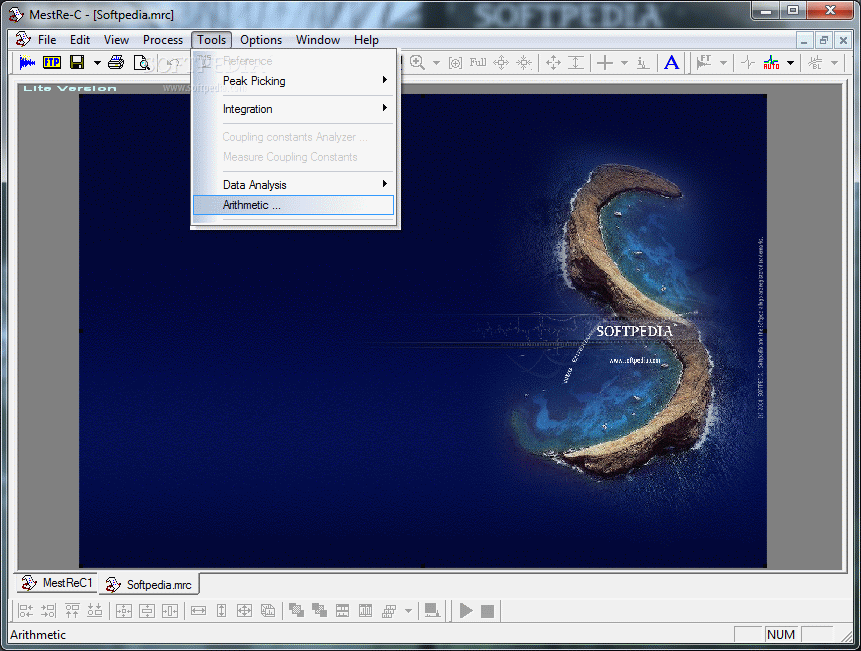
Task: Print using the printer icon
Action: [x=116, y=63]
